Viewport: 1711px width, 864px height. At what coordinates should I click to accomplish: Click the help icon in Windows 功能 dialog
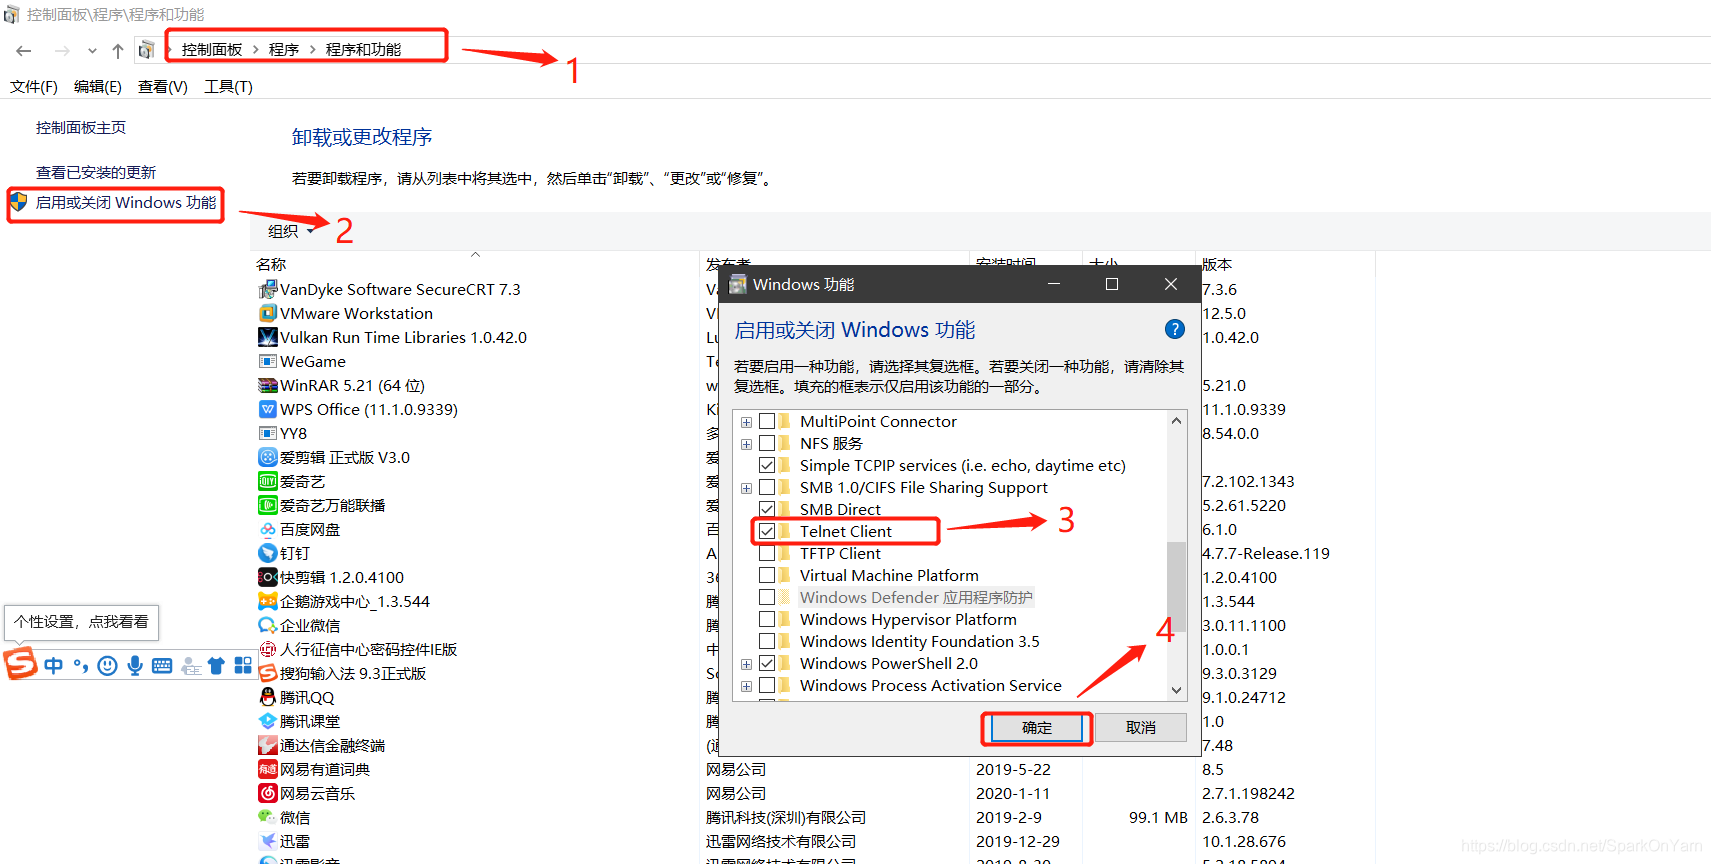[1175, 329]
